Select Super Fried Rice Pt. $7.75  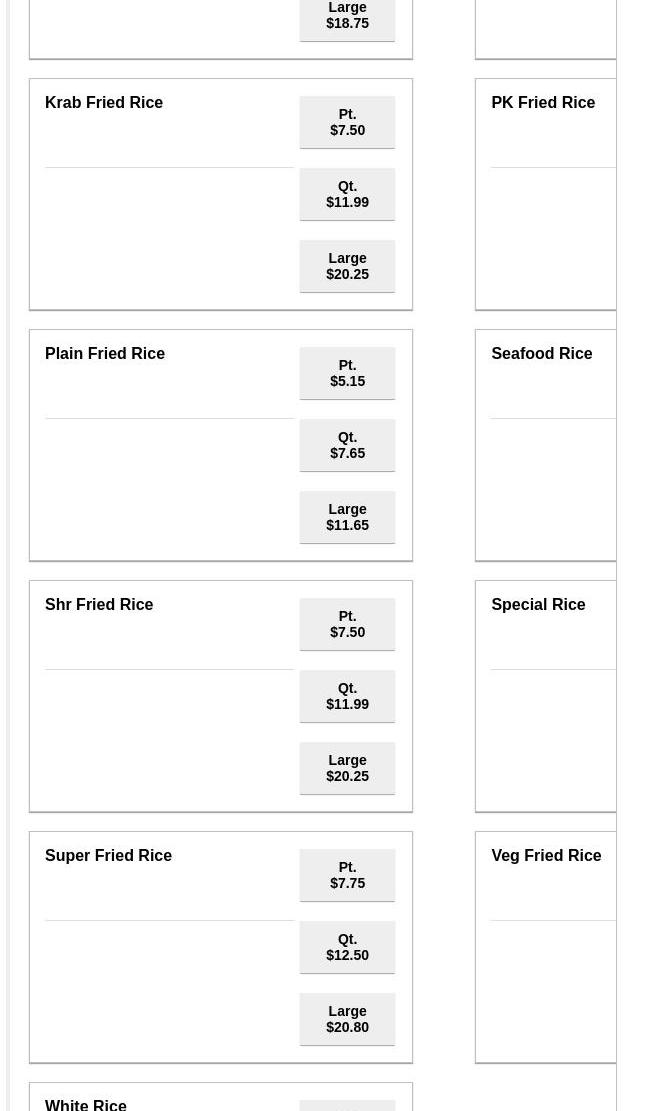point(347,875)
